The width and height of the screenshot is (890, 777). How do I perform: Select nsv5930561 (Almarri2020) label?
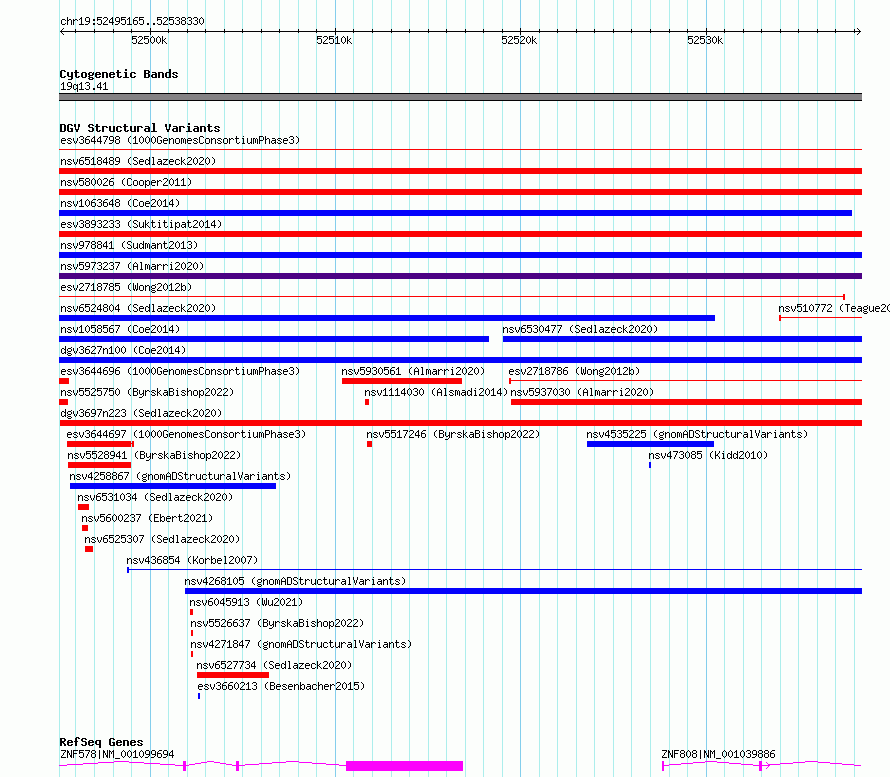[413, 371]
